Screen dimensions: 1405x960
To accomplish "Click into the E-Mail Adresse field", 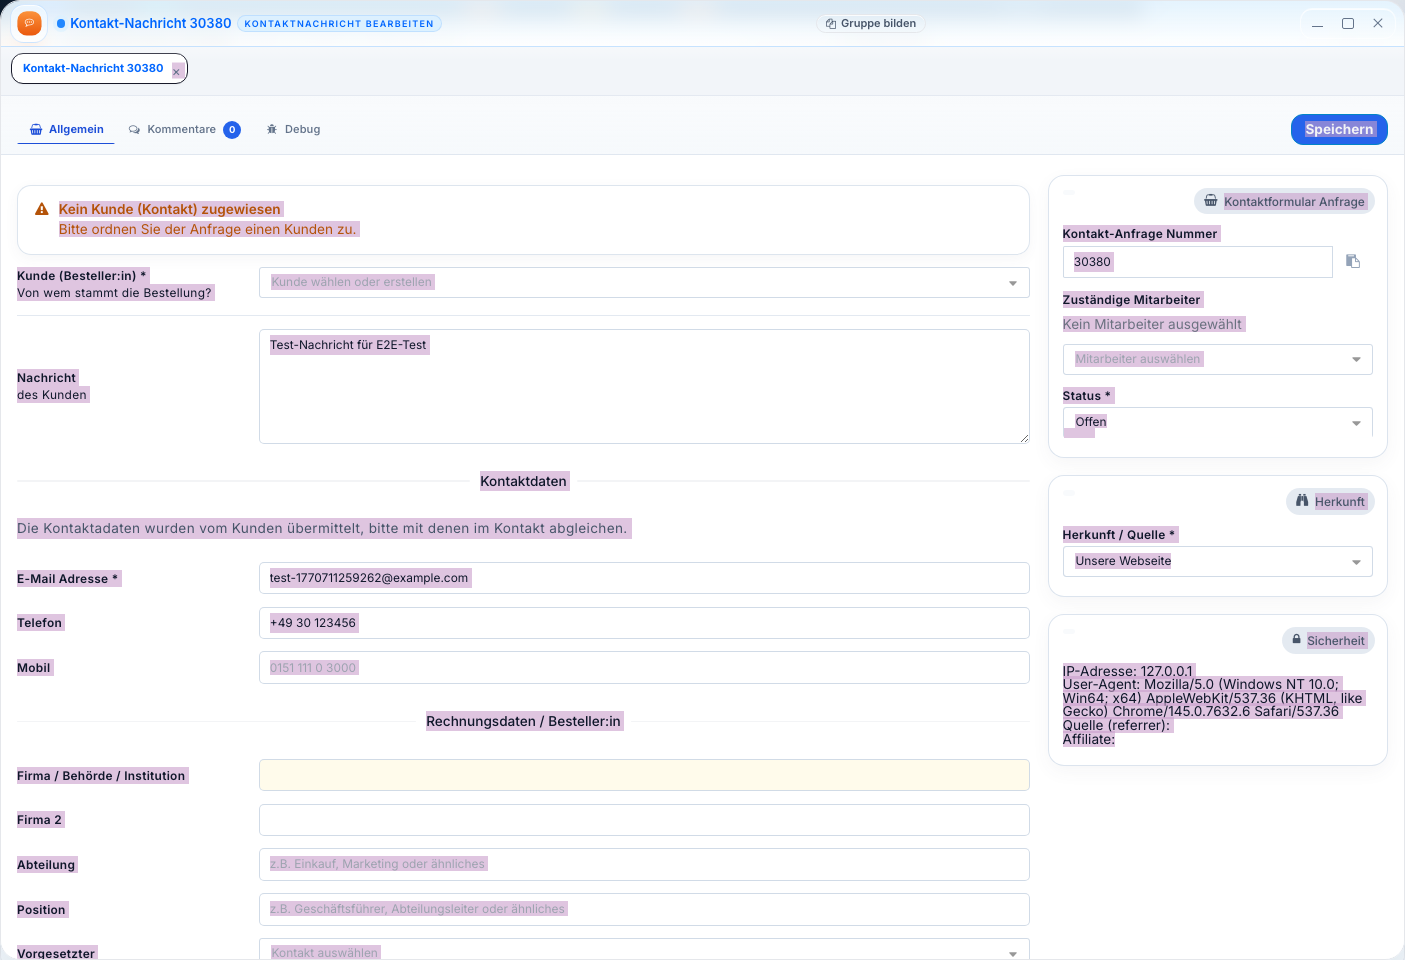I will tap(643, 578).
